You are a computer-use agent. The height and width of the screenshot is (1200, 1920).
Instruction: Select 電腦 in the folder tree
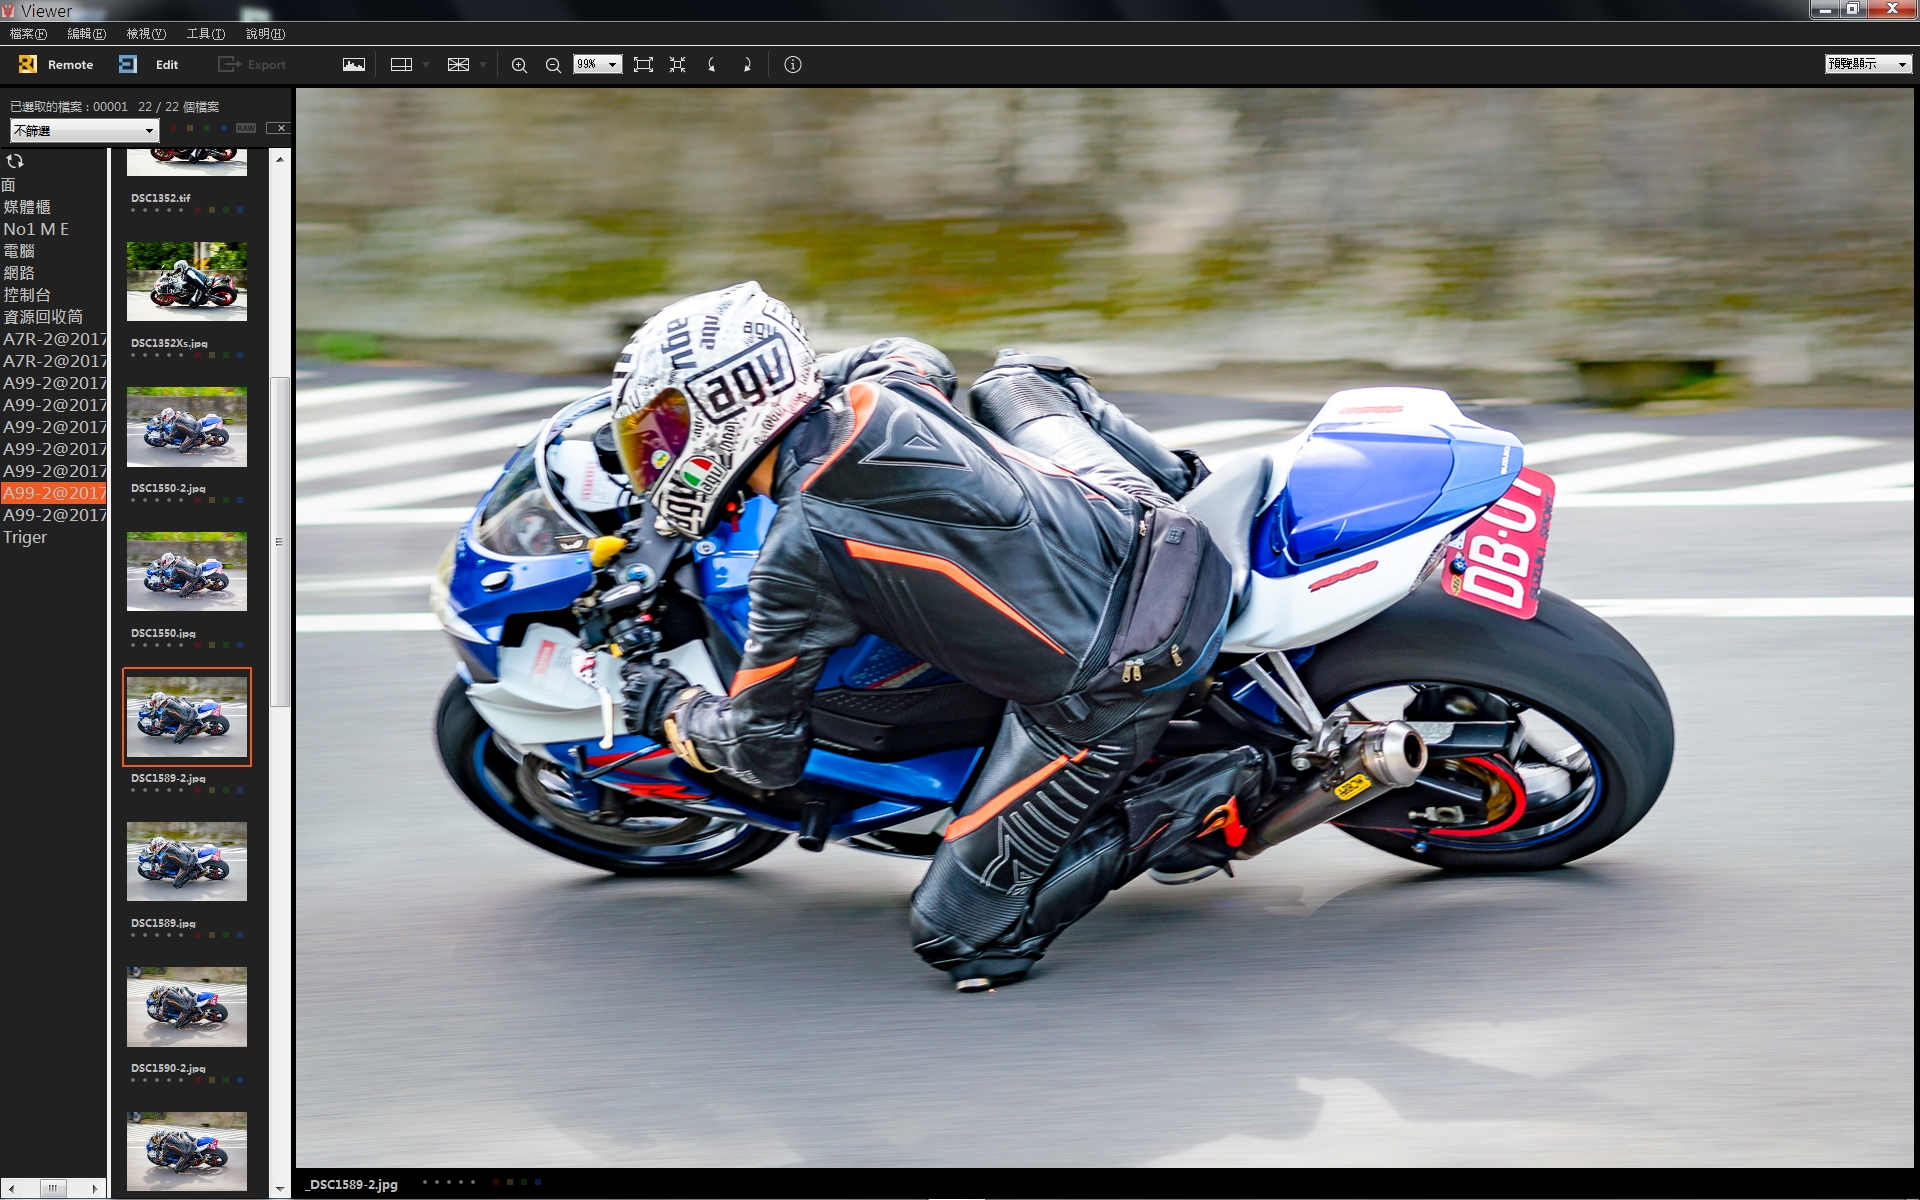point(19,251)
